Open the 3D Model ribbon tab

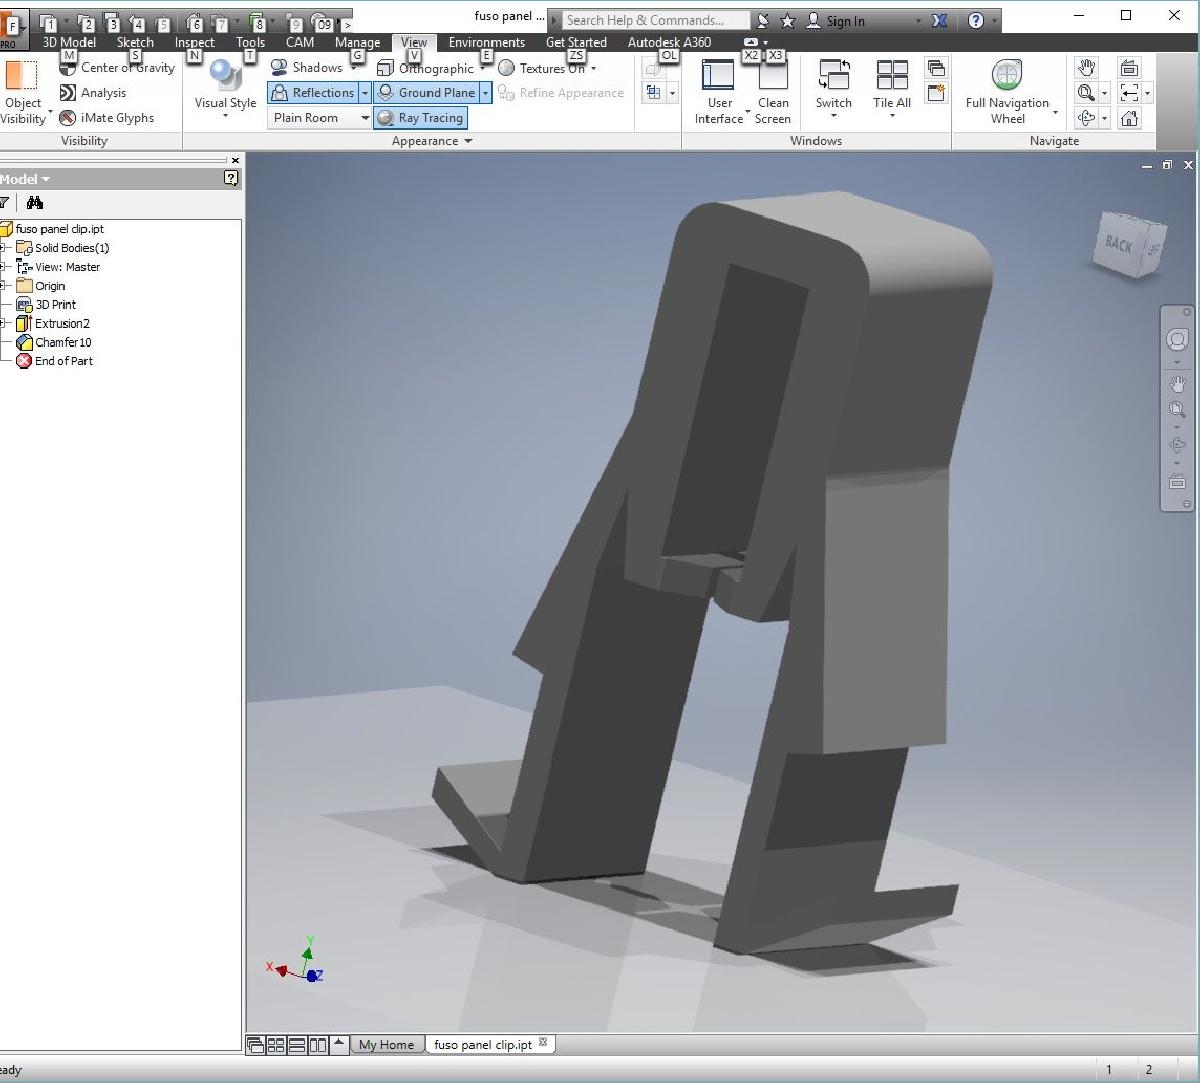coord(69,42)
